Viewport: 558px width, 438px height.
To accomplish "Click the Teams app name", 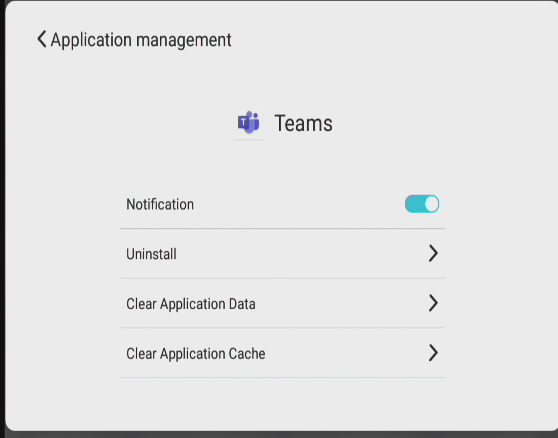I will pos(303,123).
